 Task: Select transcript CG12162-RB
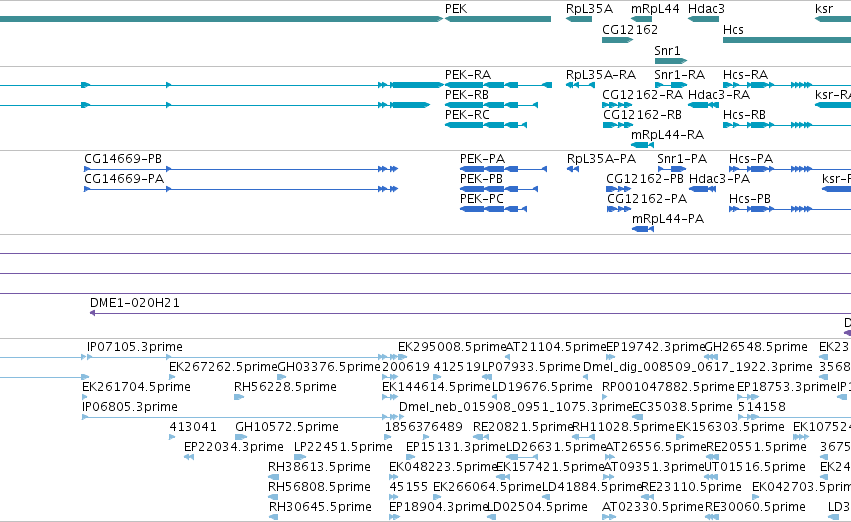click(643, 114)
